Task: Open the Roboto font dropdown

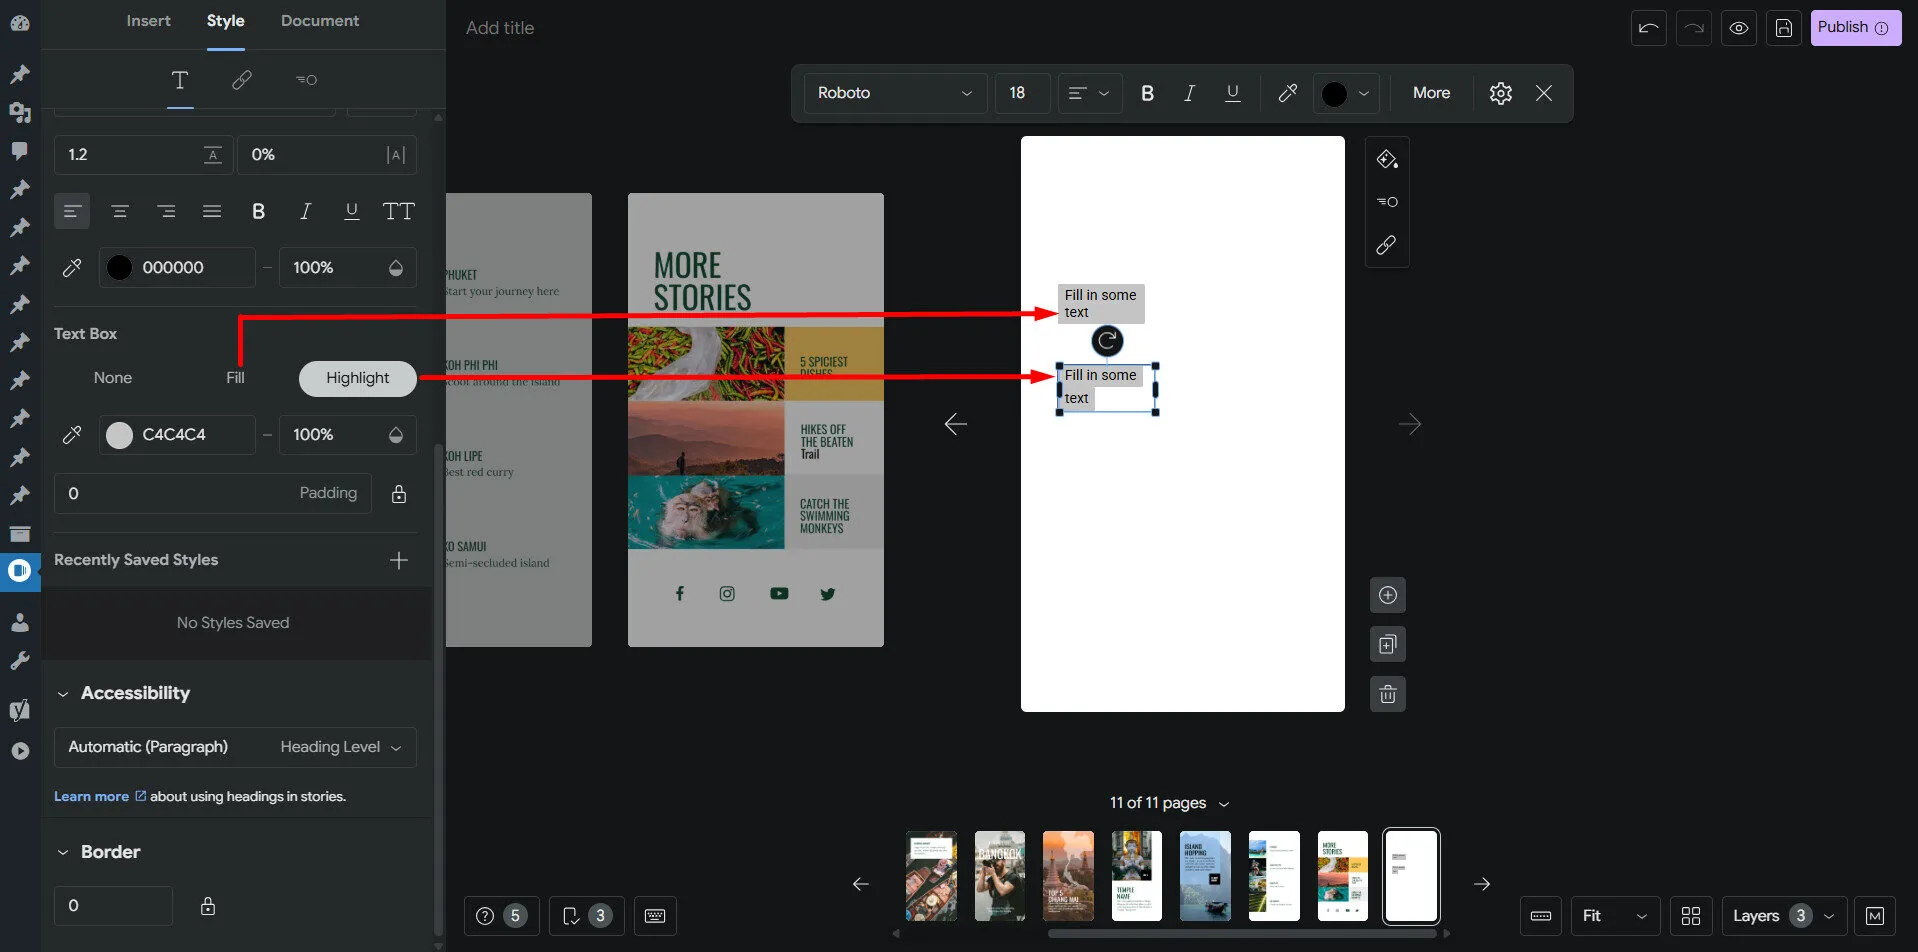Action: pos(894,93)
